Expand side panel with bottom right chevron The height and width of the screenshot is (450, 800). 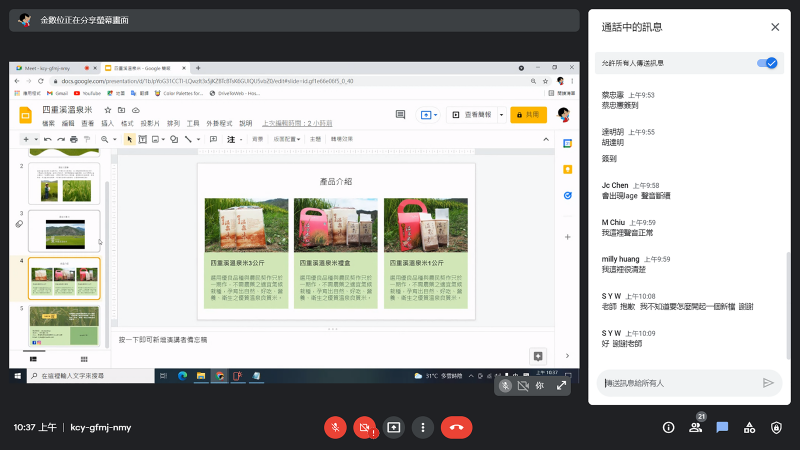567,356
